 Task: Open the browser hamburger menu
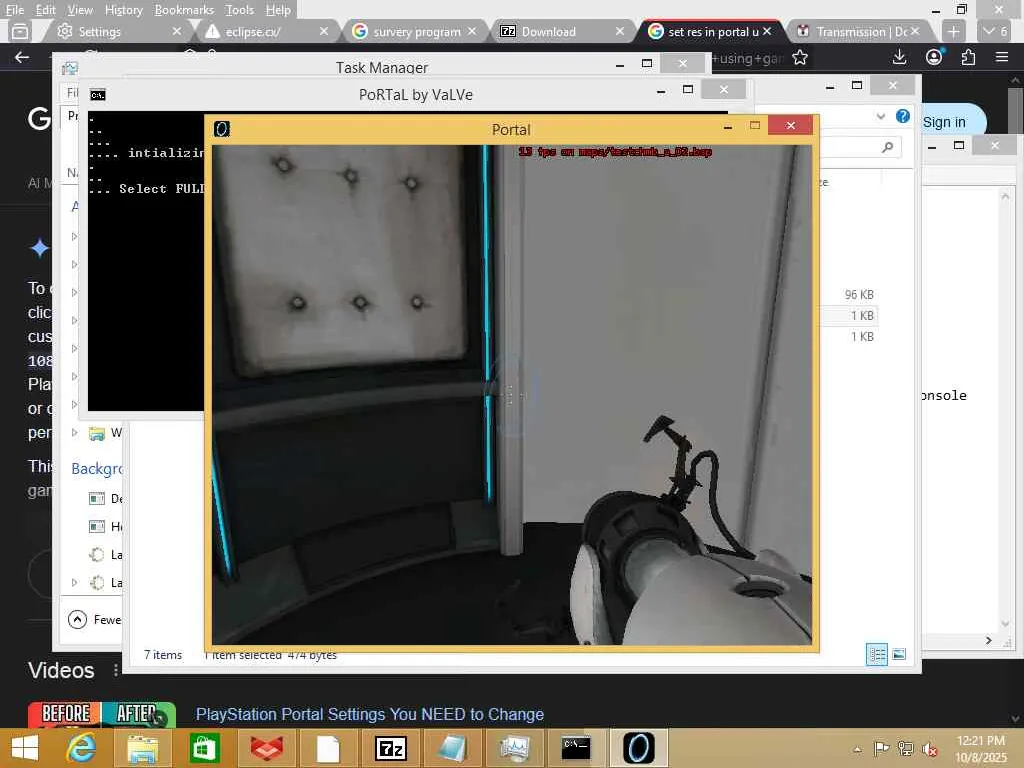tap(1002, 57)
